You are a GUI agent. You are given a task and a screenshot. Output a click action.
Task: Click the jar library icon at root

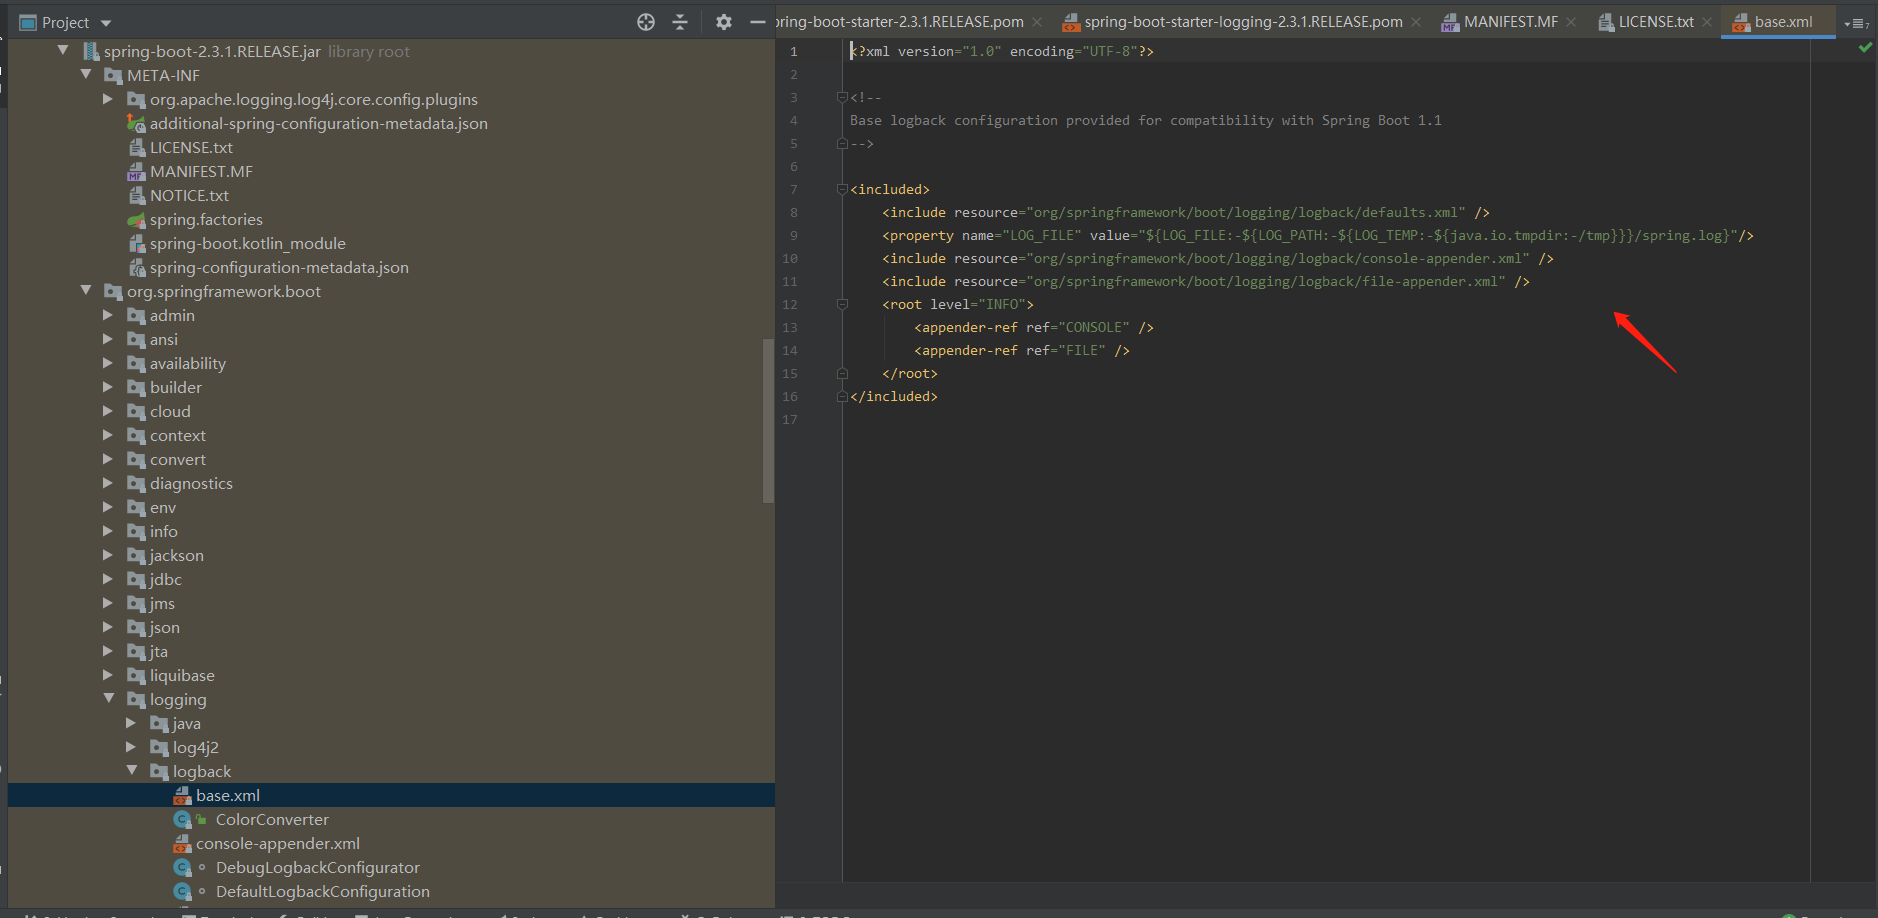(91, 51)
